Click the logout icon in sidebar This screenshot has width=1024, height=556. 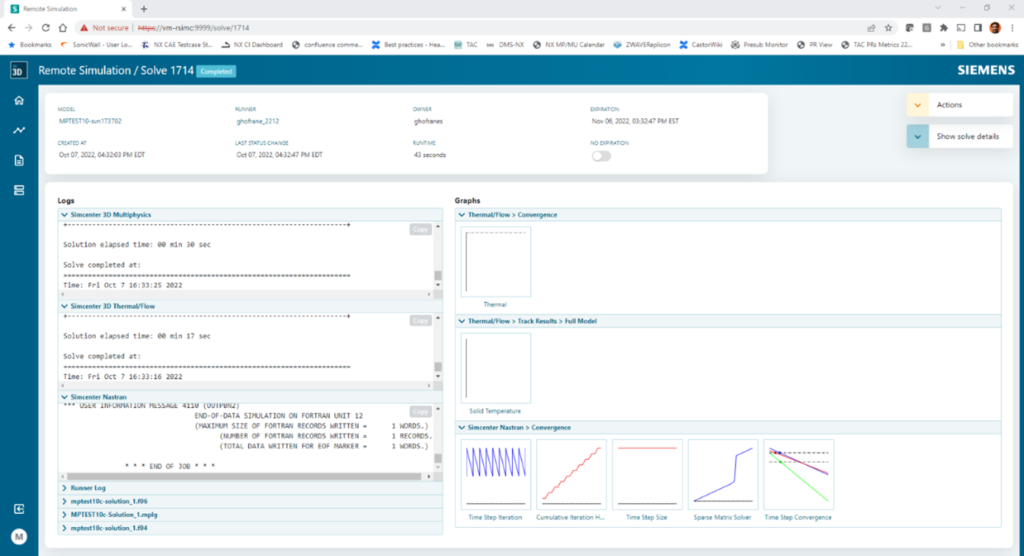click(18, 509)
